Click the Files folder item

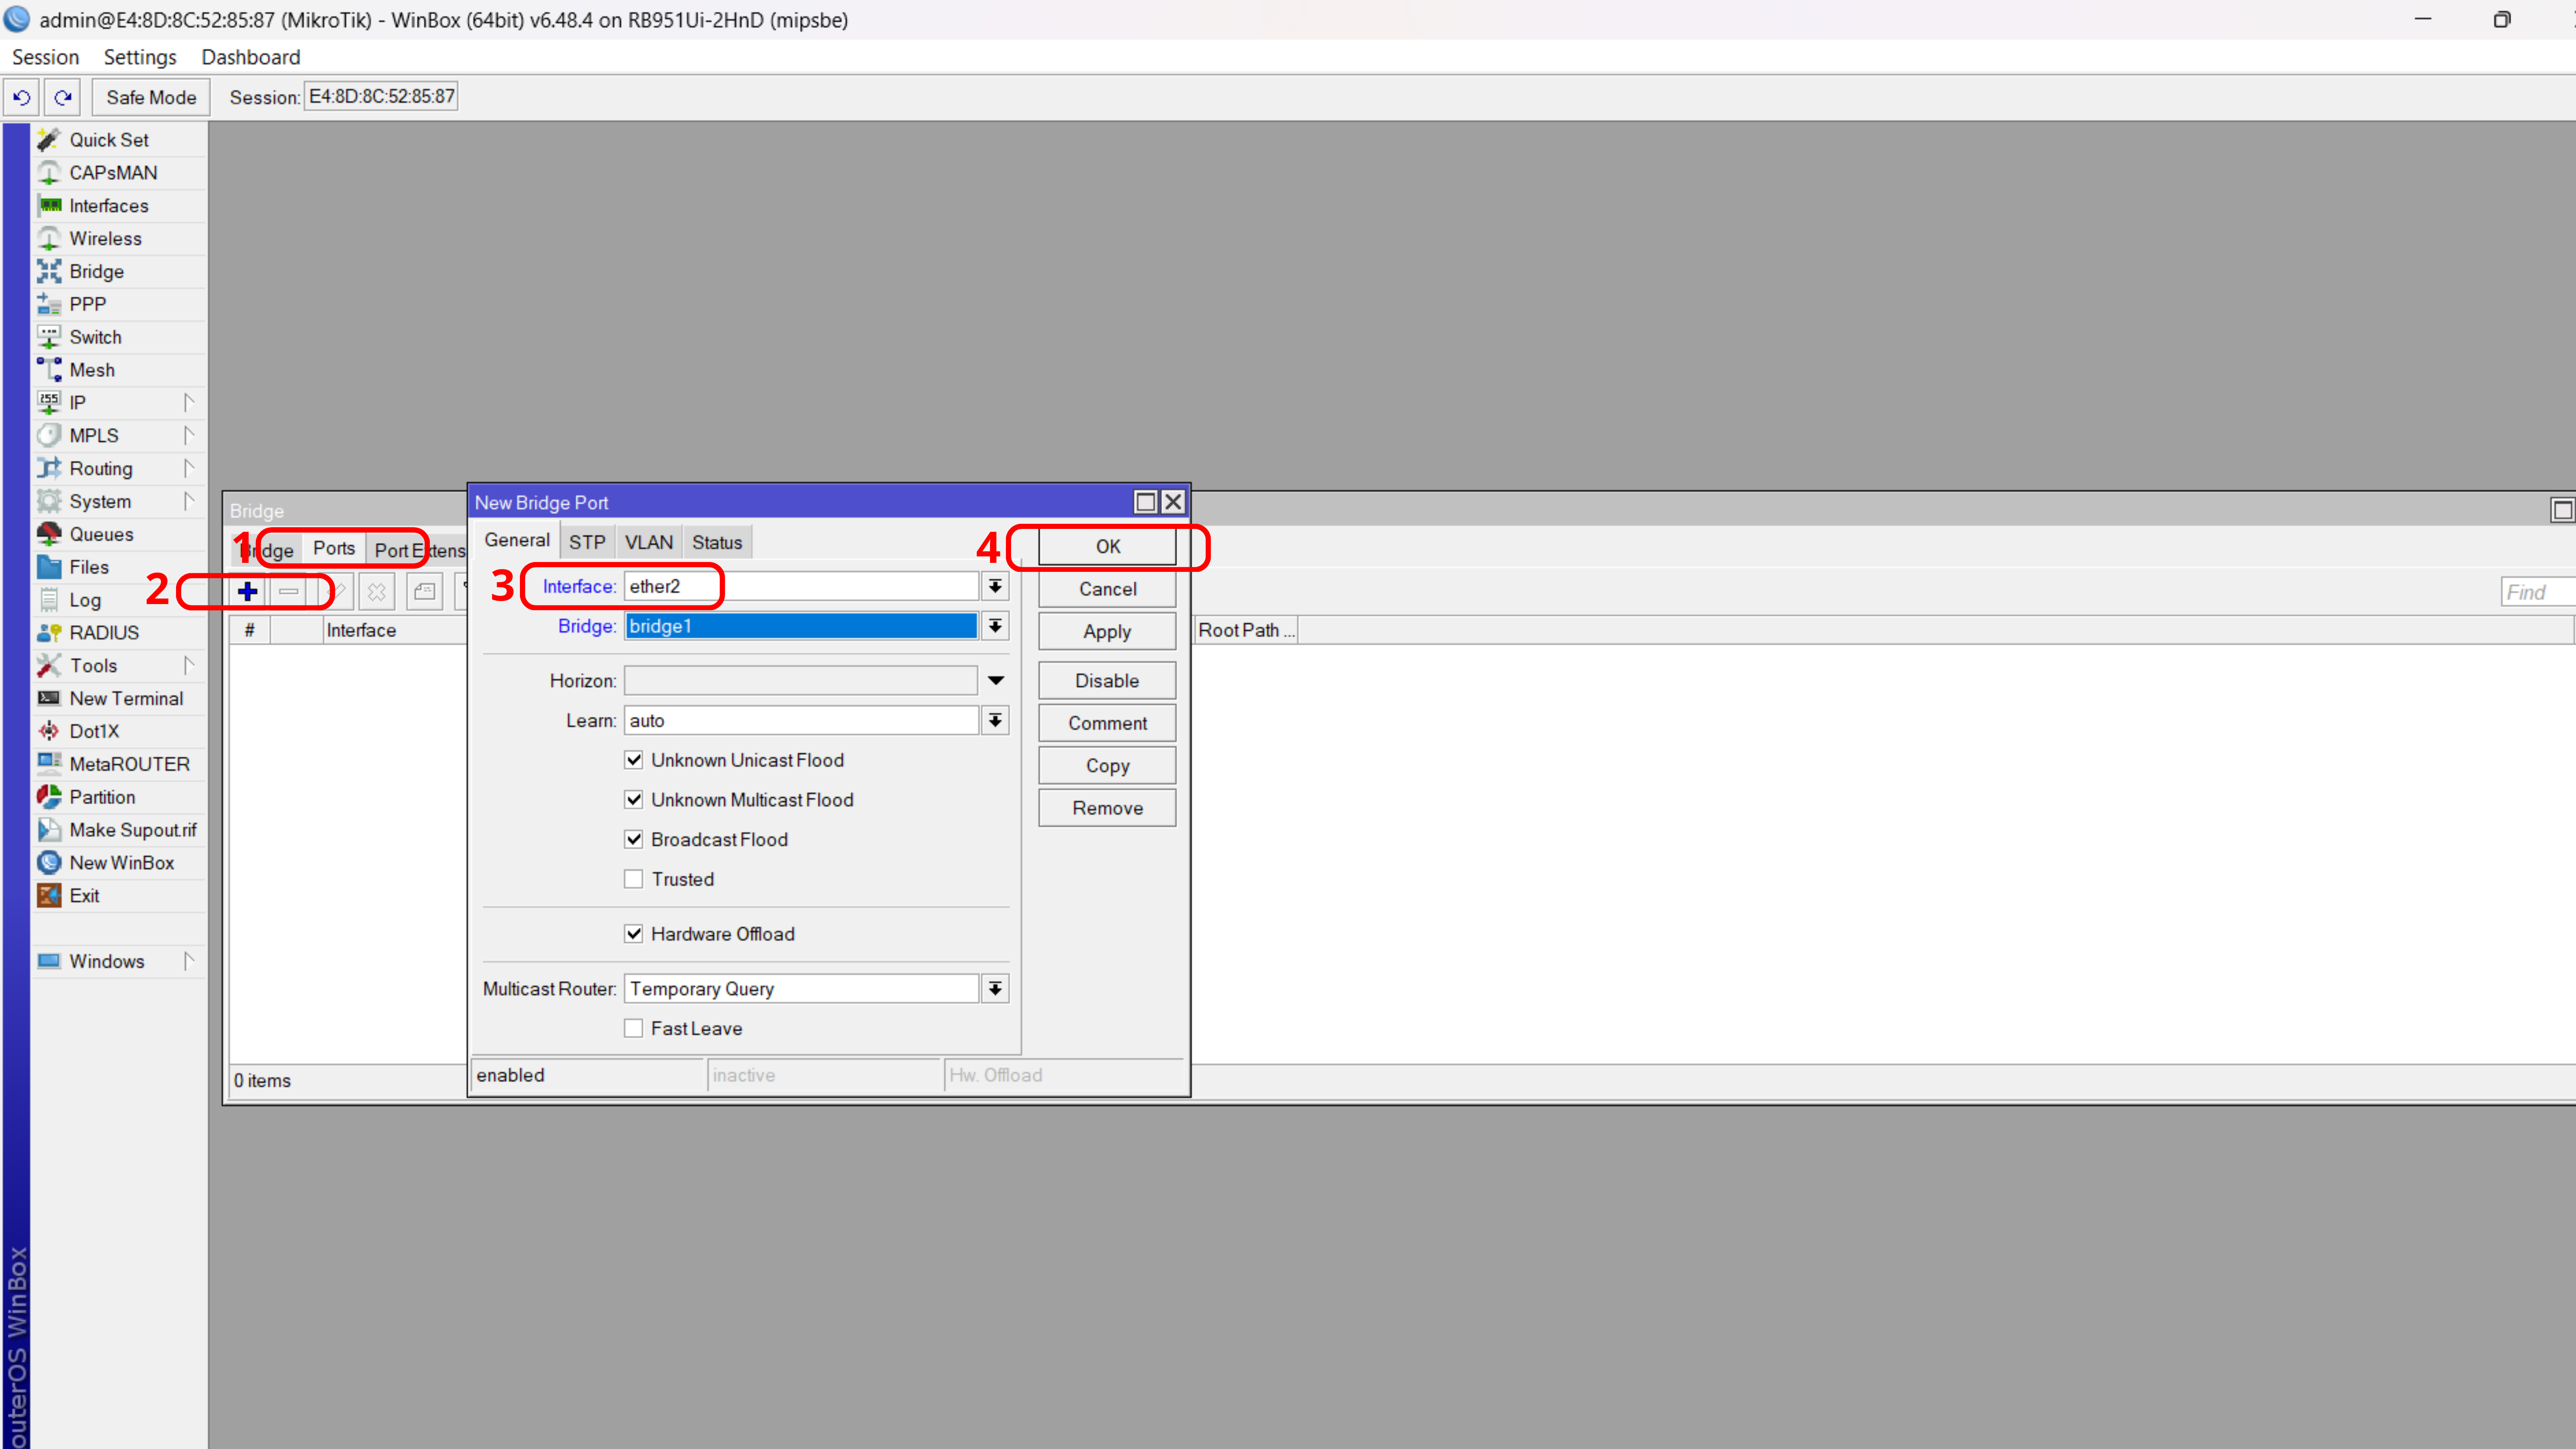point(88,567)
